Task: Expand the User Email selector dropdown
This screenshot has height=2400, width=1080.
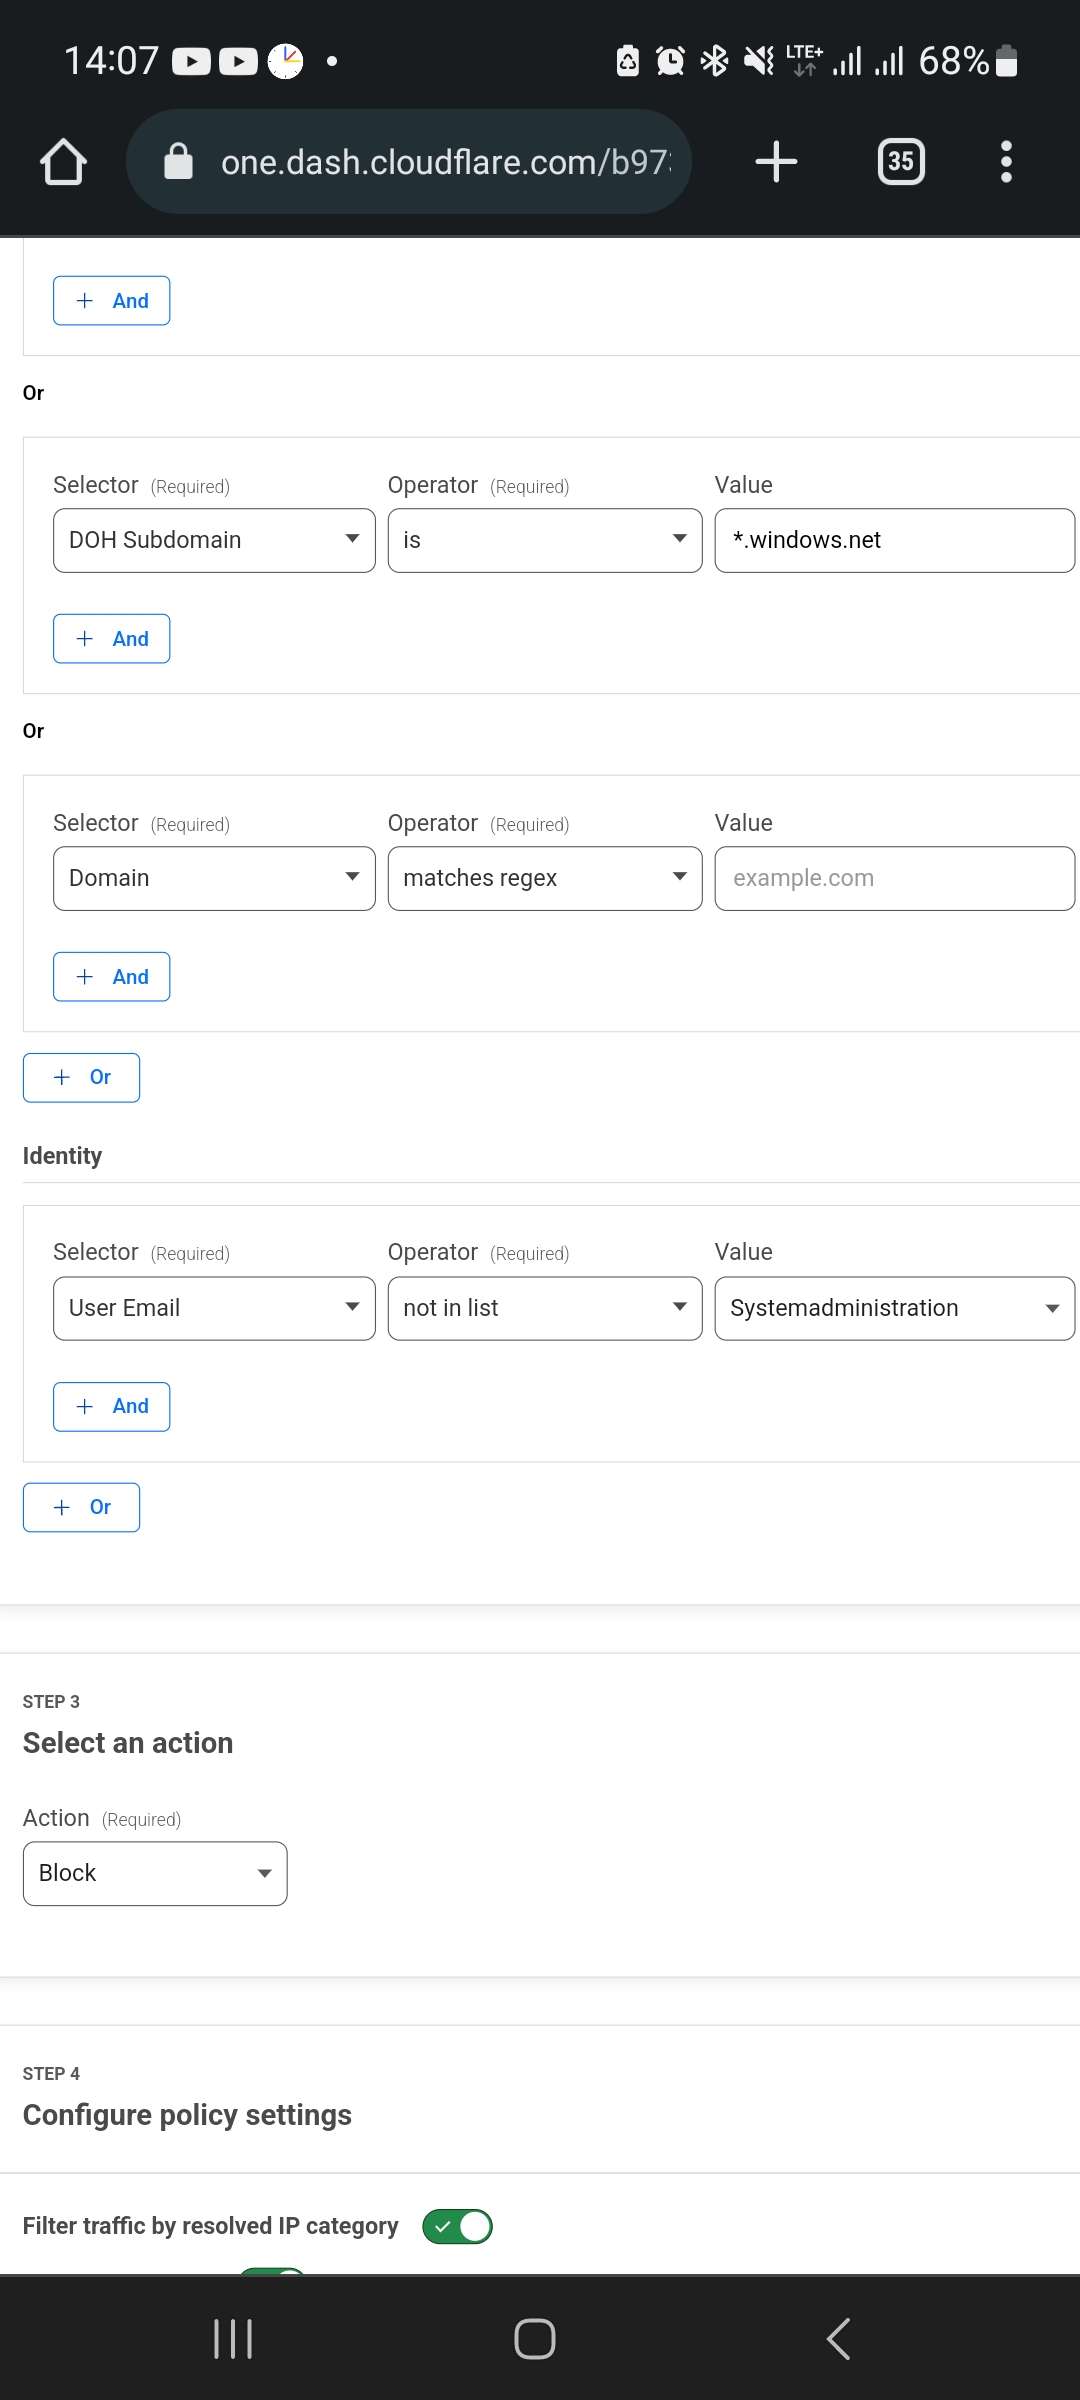Action: [x=214, y=1308]
